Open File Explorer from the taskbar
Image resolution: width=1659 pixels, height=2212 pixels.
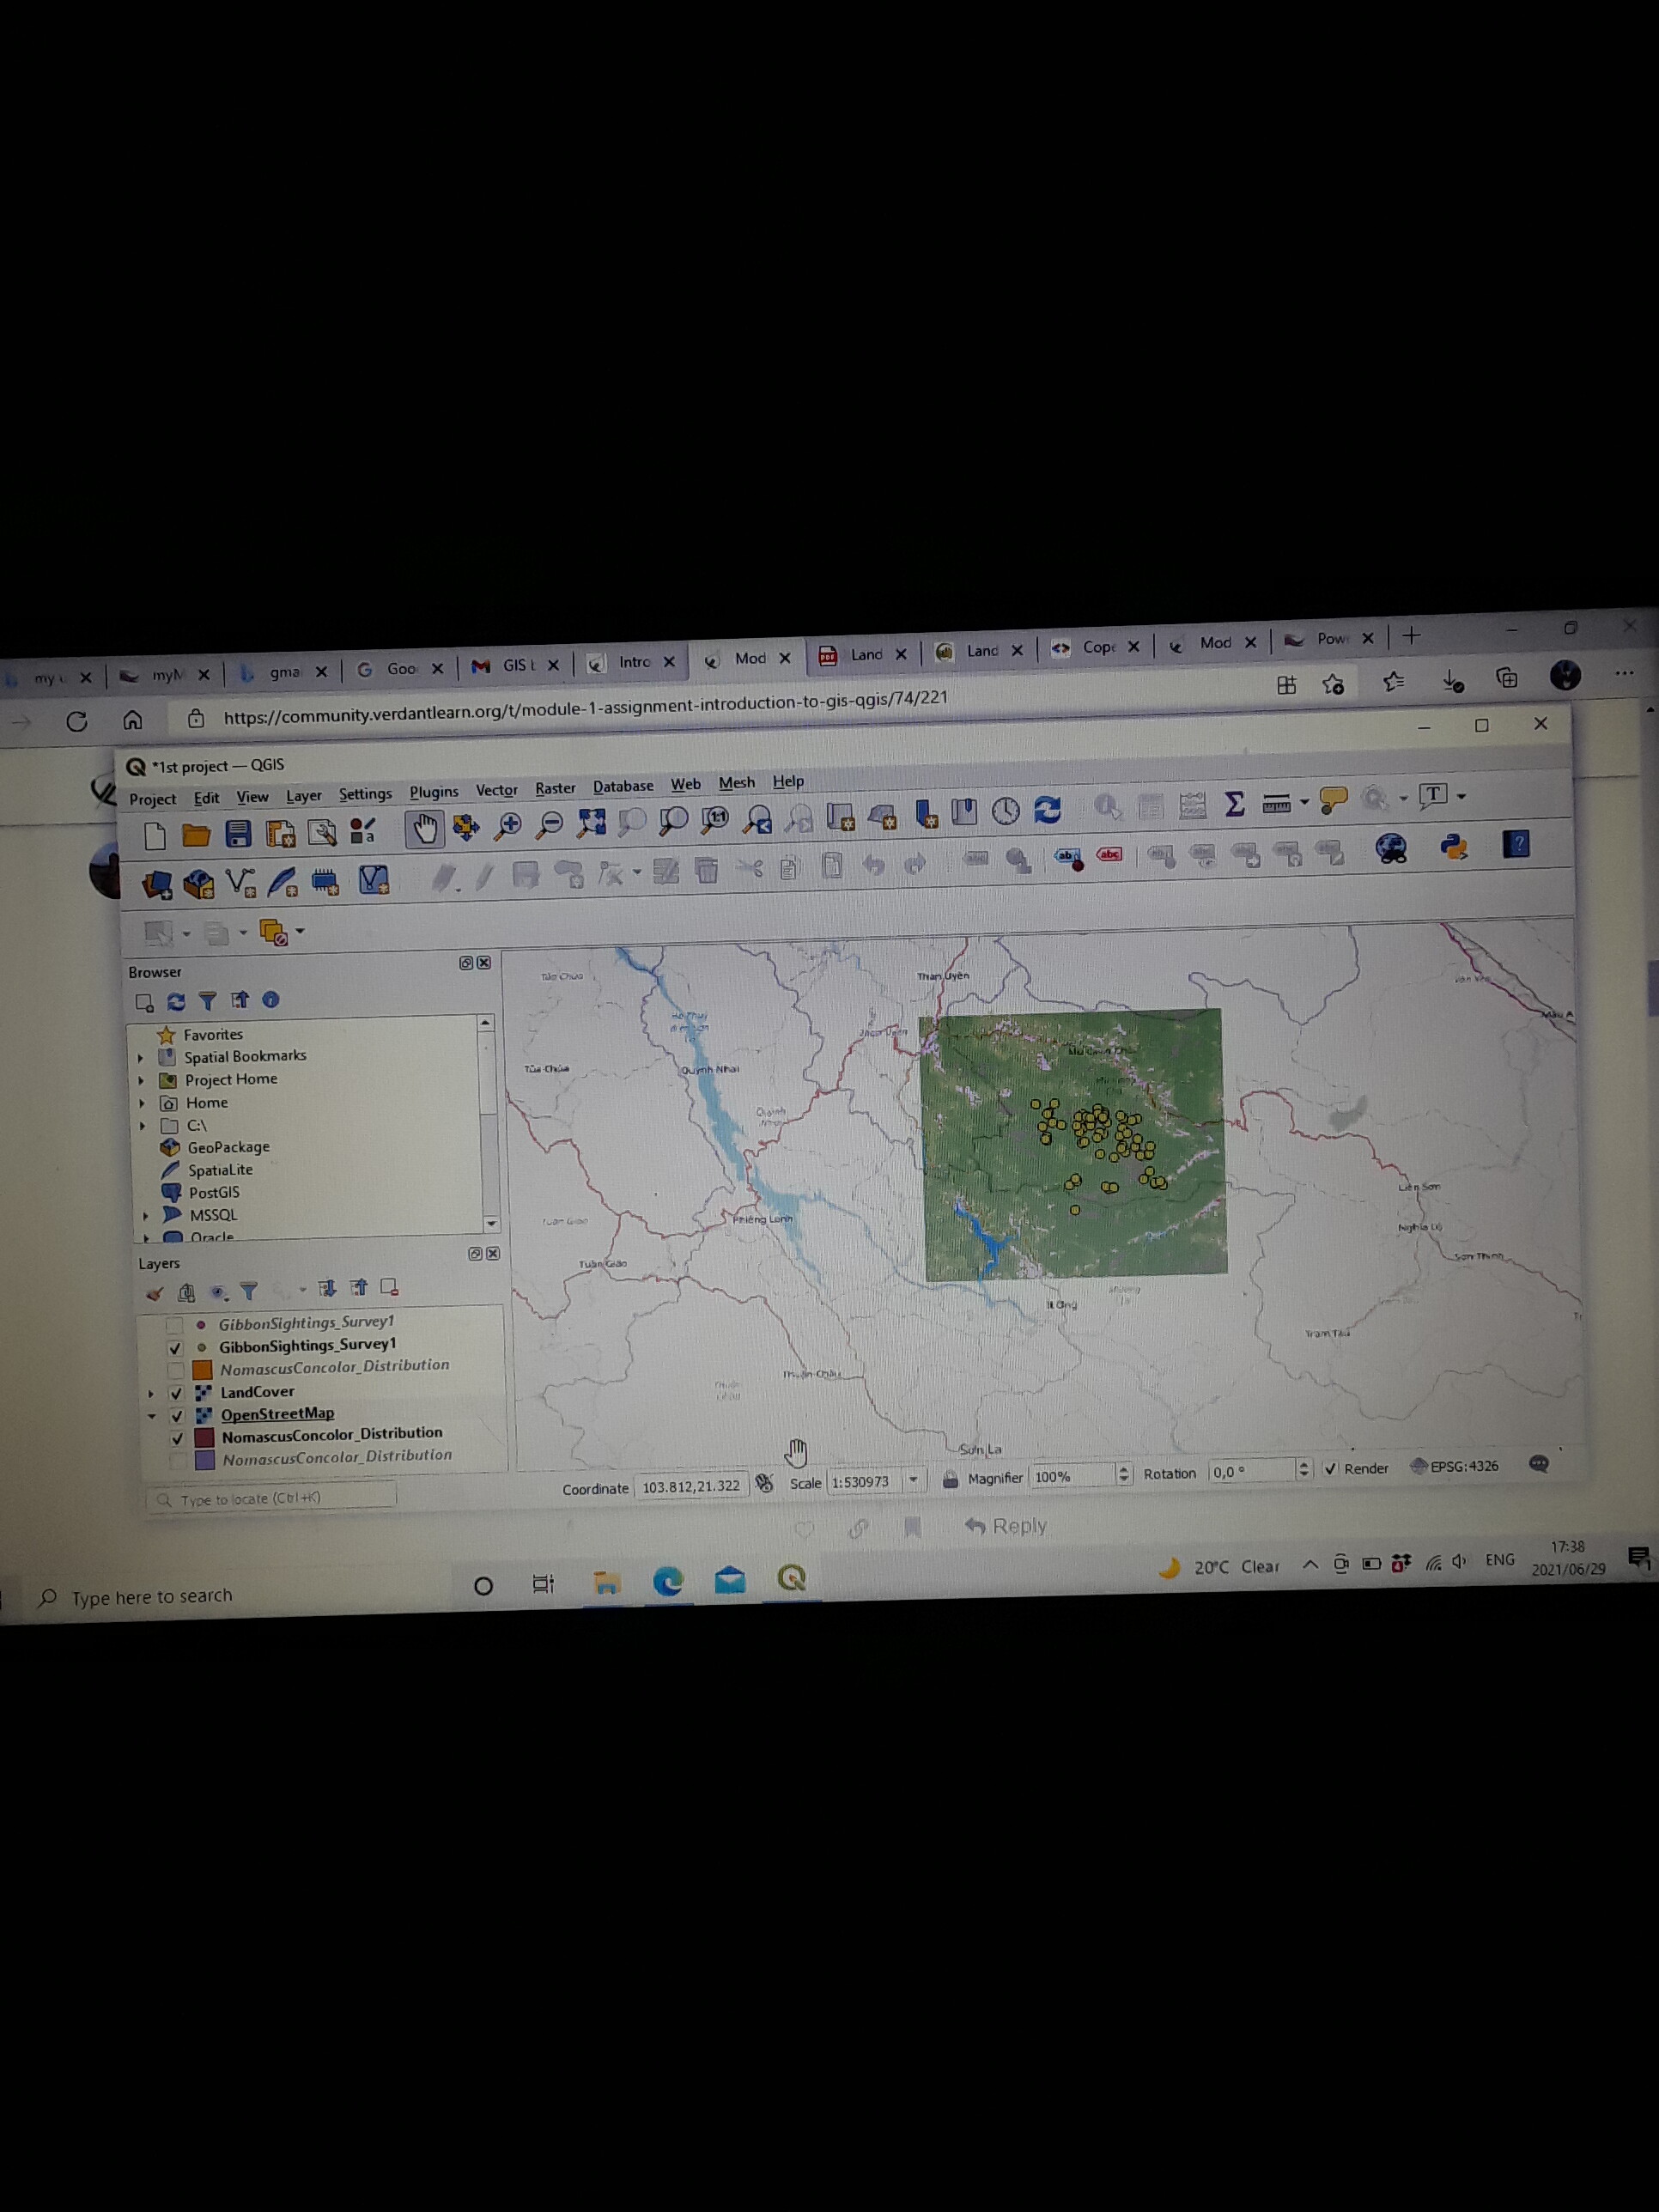[606, 1582]
